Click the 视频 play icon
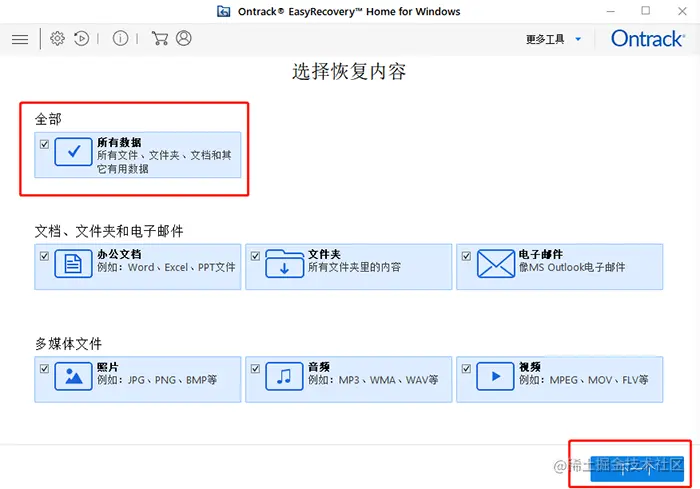Image resolution: width=700 pixels, height=489 pixels. point(496,376)
